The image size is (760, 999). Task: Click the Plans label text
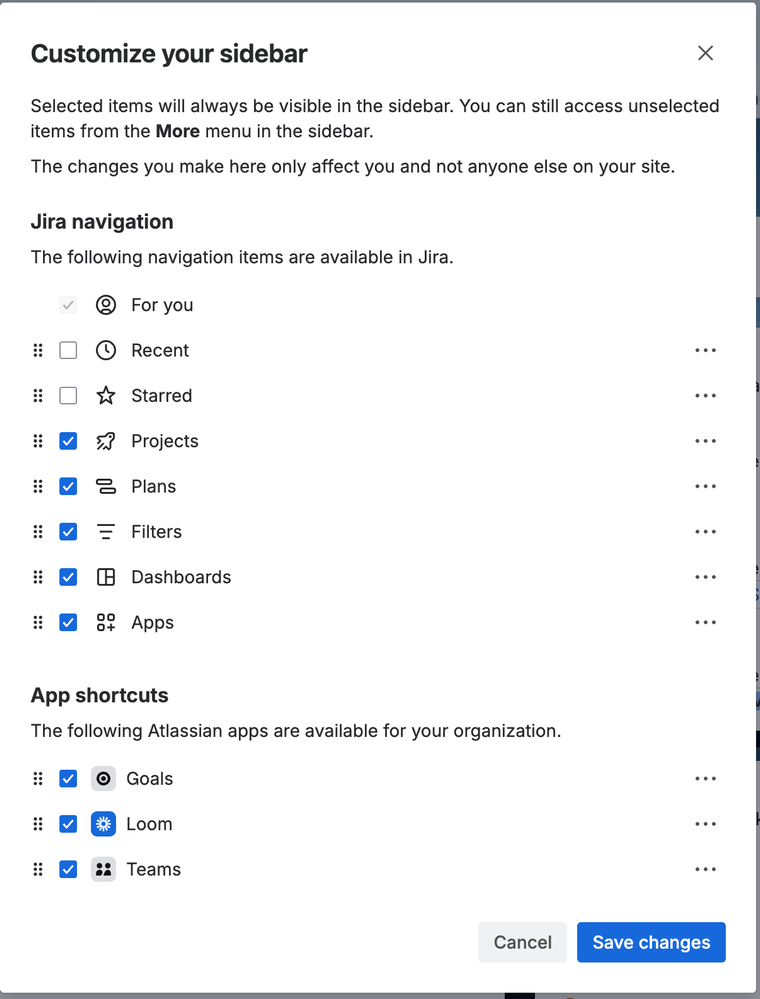154,486
